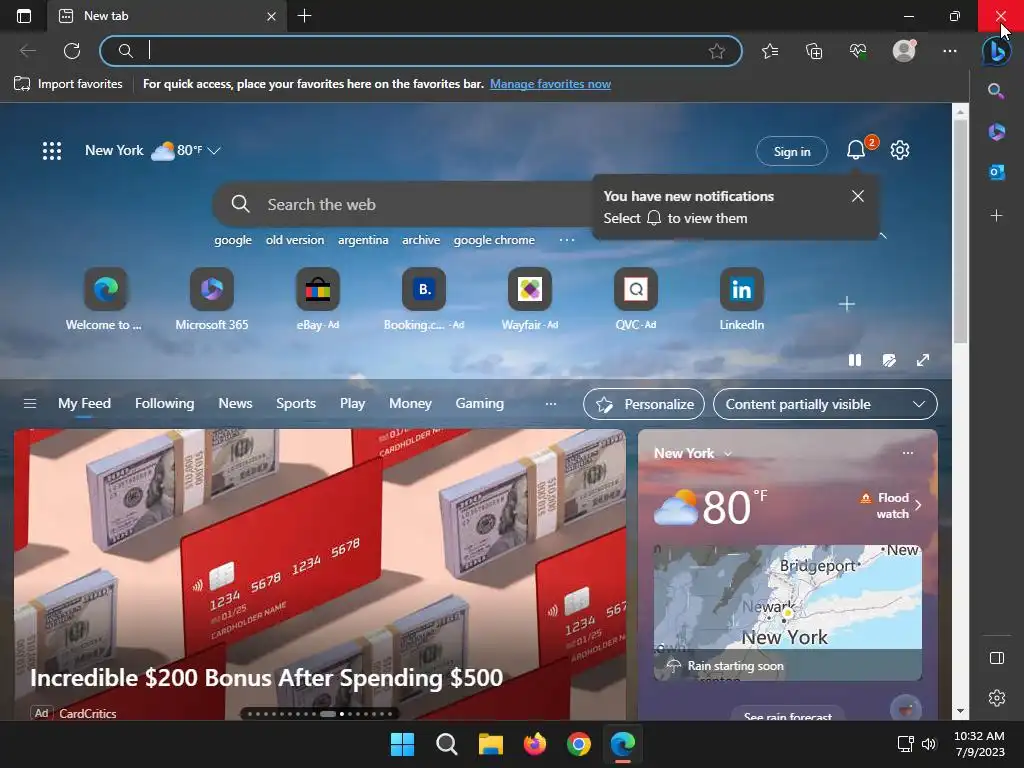
Task: Open the LinkedIn quick link tile
Action: (x=741, y=300)
